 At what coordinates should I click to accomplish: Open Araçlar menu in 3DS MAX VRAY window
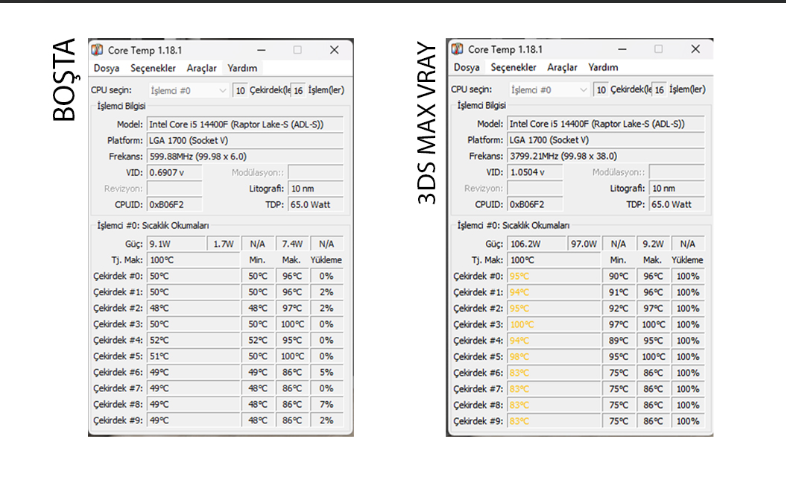(562, 67)
